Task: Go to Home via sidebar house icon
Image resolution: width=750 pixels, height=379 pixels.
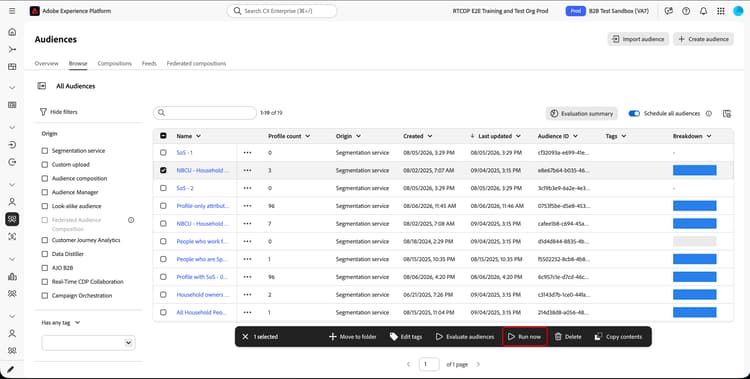Action: (x=12, y=32)
